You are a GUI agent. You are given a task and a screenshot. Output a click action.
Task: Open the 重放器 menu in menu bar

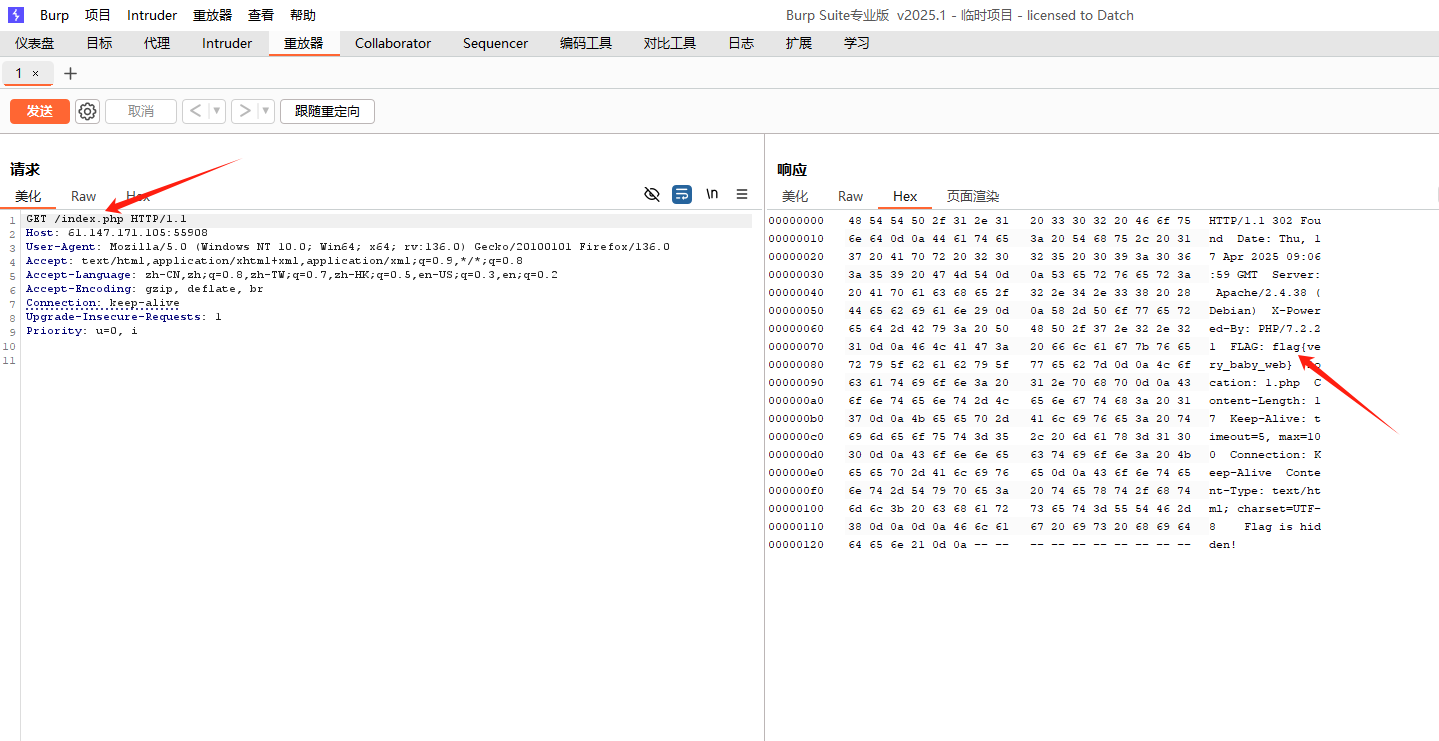point(212,15)
